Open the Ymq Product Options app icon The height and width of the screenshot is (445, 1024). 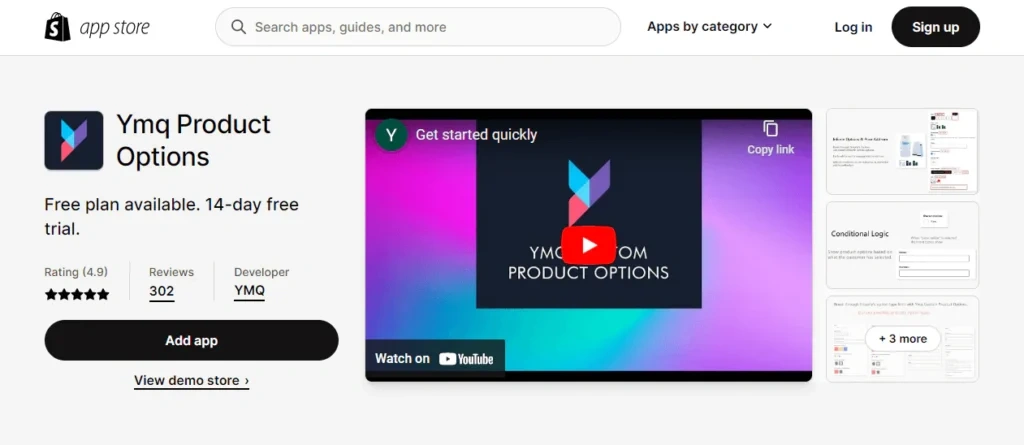74,140
